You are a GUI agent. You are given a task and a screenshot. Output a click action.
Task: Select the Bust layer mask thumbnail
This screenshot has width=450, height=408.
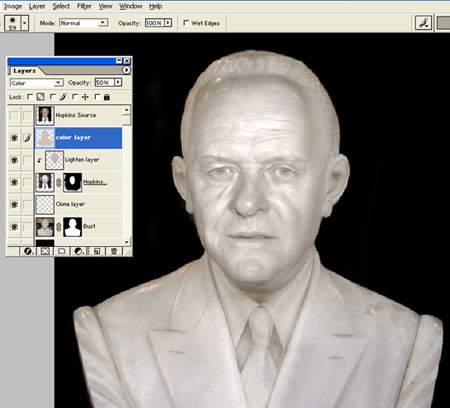(x=72, y=227)
